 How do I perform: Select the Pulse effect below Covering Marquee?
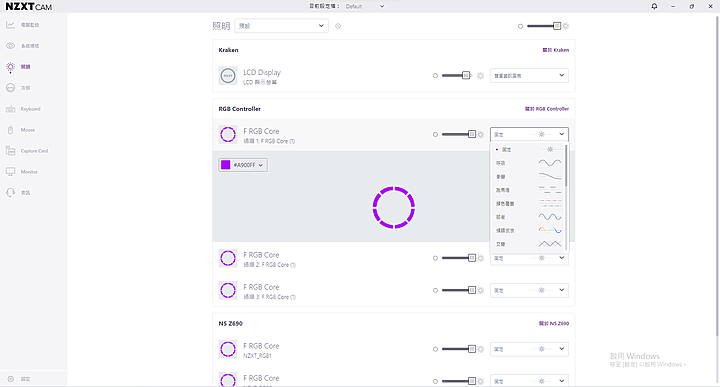(x=528, y=217)
